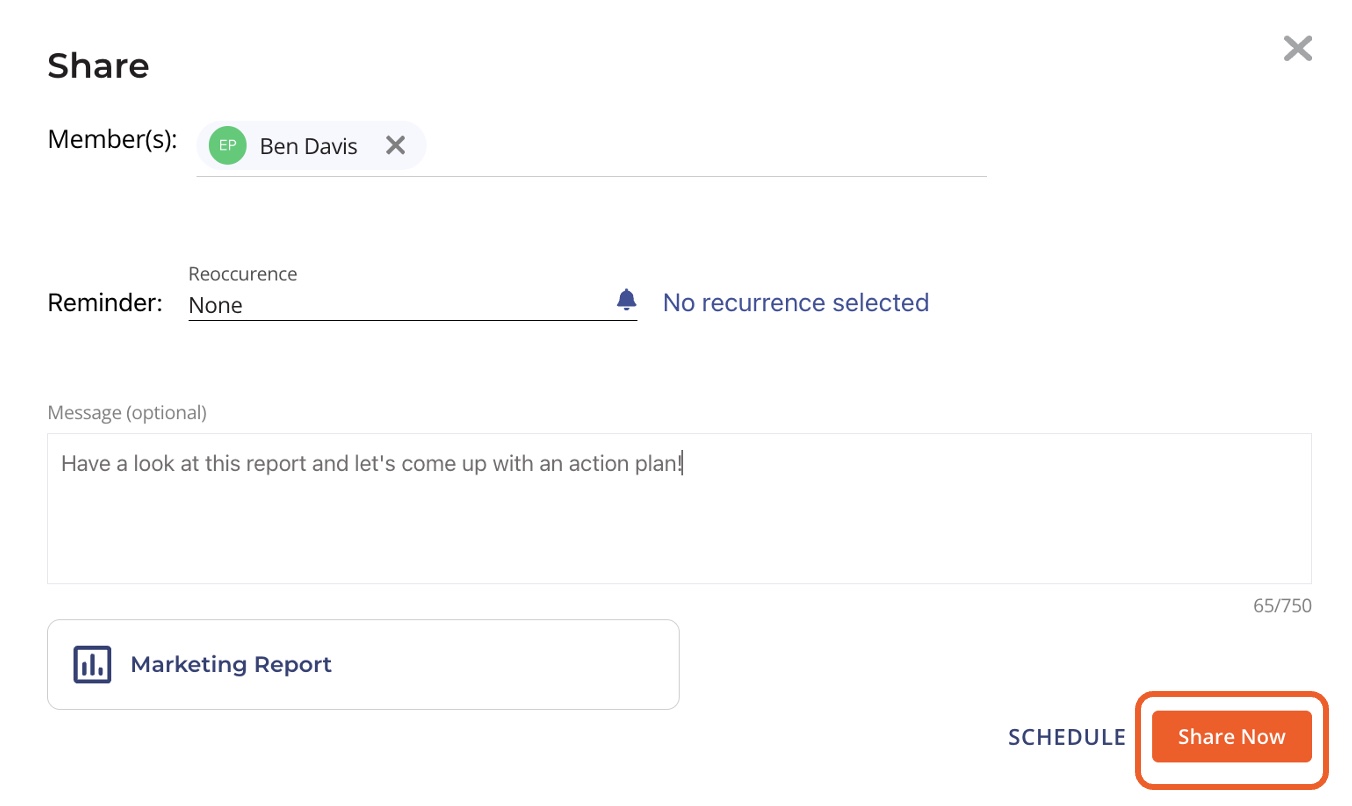This screenshot has width=1352, height=806.
Task: Click the Marketing Report chart icon
Action: 92,665
